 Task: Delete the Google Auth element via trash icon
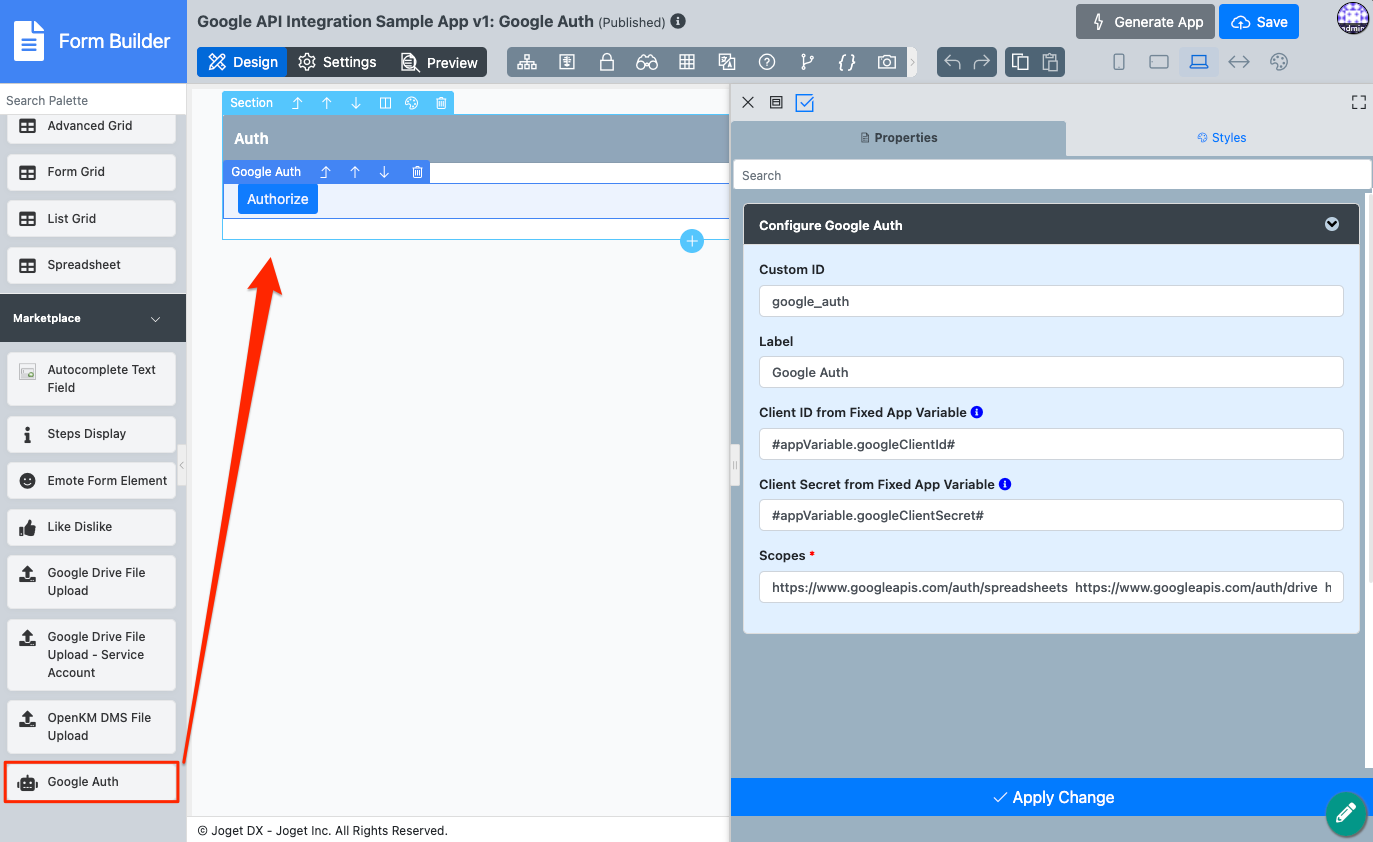click(x=418, y=172)
